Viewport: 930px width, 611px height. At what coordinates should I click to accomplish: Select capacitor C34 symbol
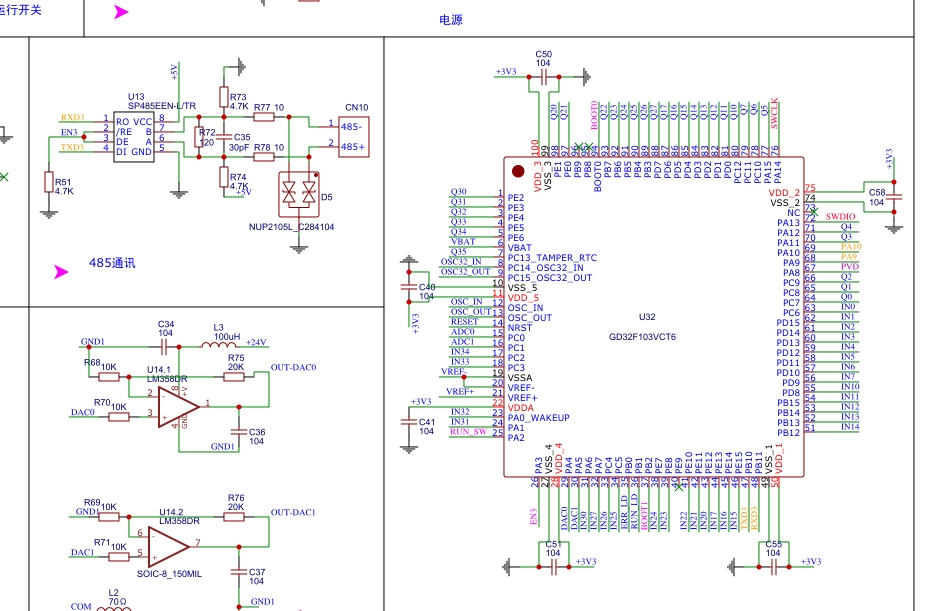tap(164, 346)
